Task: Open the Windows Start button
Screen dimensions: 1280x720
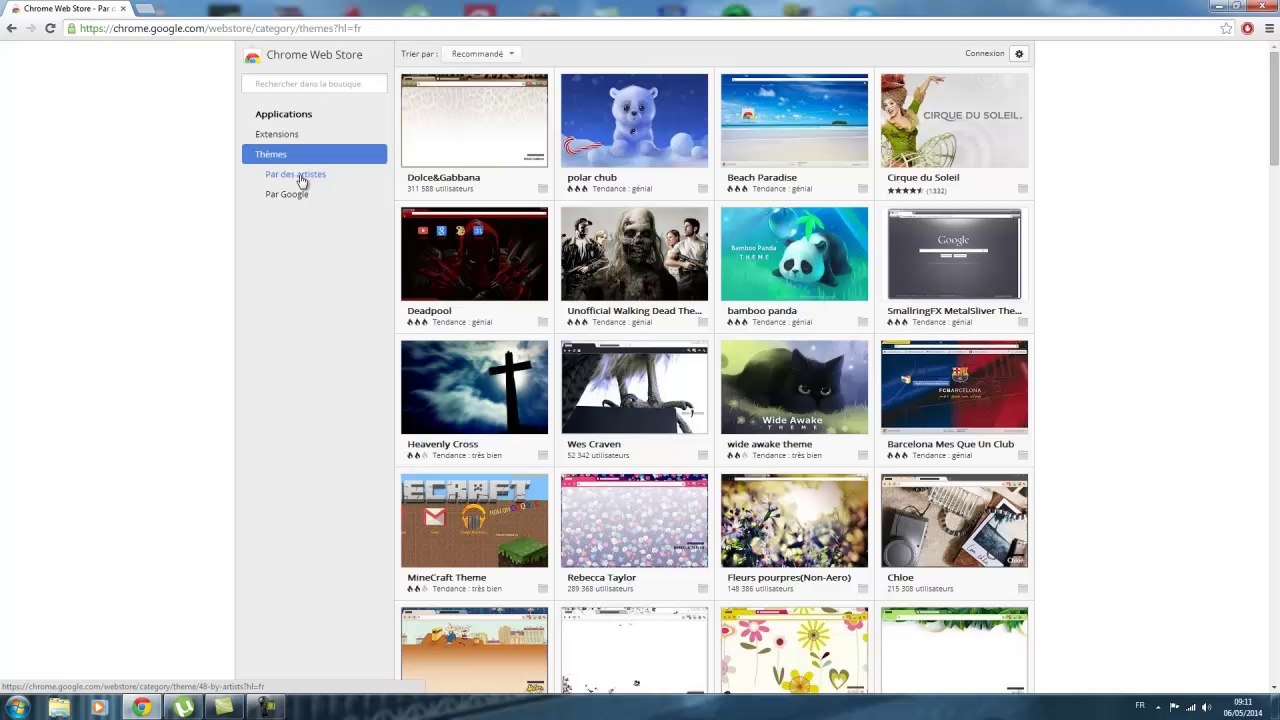Action: (x=17, y=707)
